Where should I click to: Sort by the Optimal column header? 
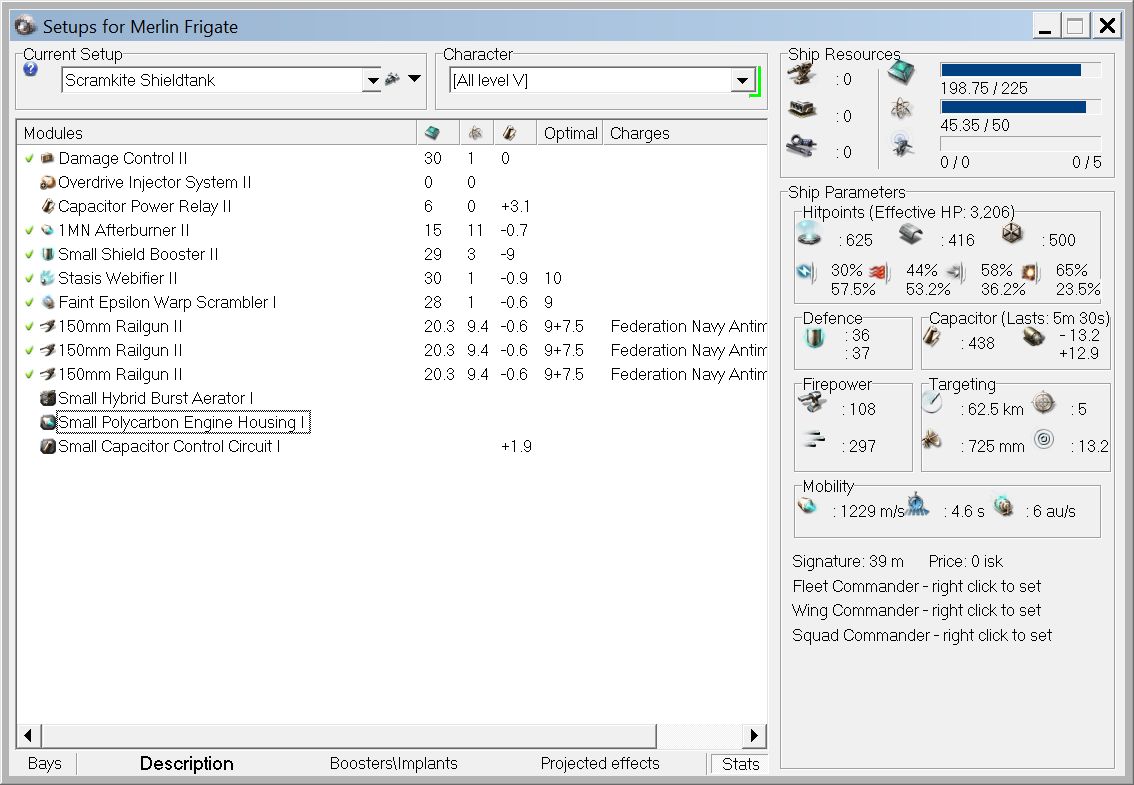click(x=570, y=133)
